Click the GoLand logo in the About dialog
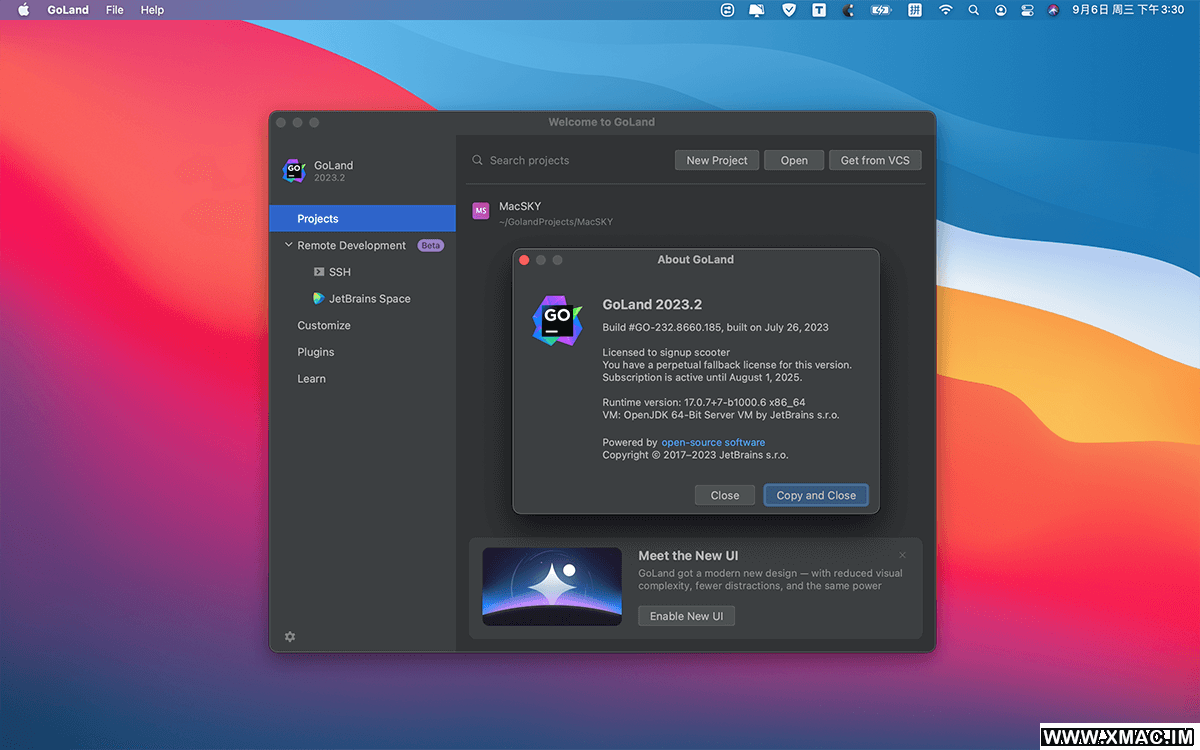 click(x=556, y=321)
